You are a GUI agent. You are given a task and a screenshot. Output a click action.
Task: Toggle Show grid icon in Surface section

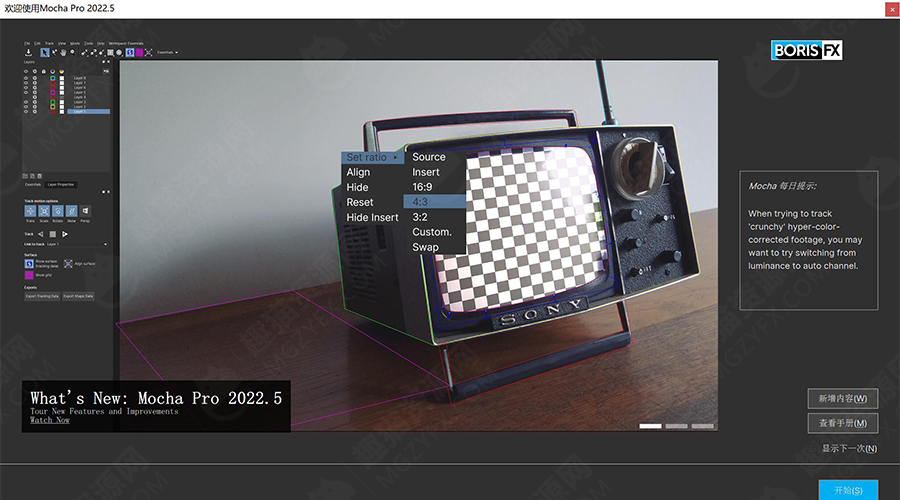(x=29, y=275)
